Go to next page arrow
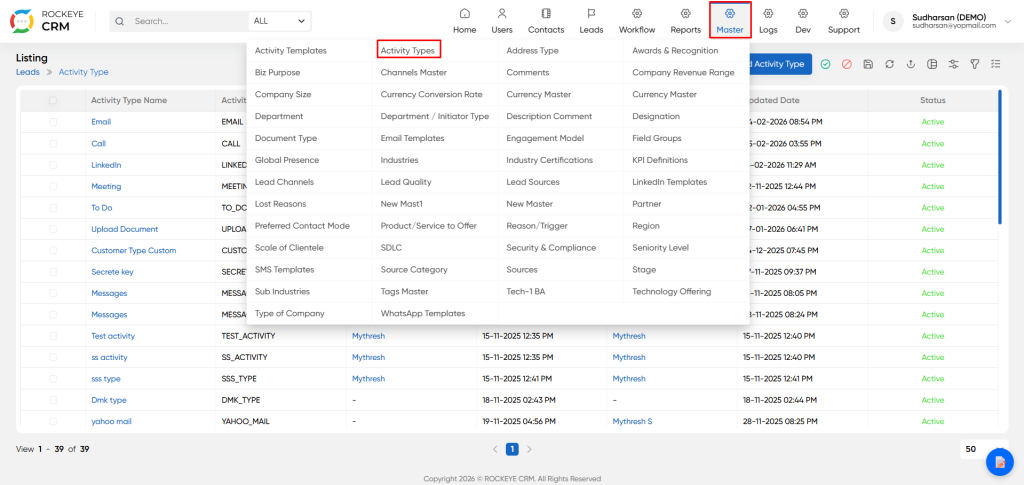This screenshot has height=485, width=1024. click(x=529, y=449)
